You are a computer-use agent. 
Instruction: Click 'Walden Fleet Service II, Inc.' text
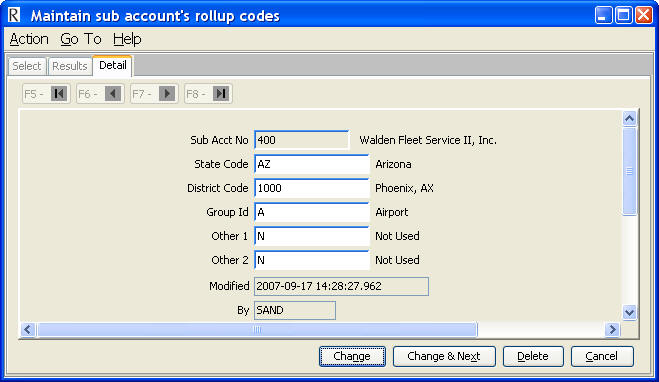(428, 140)
